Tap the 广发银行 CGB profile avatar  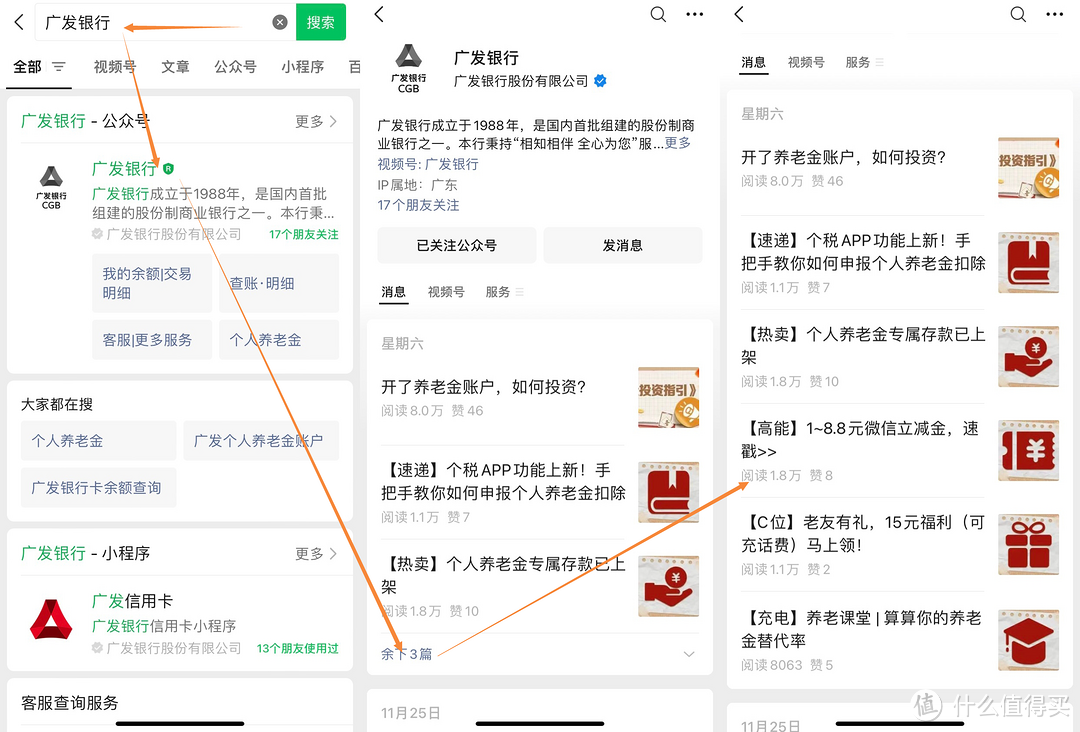(408, 68)
